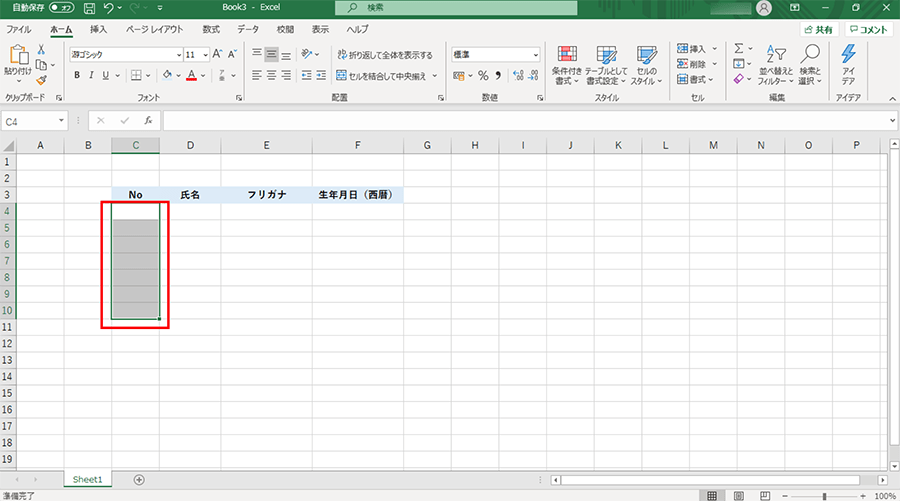Toggle the AutoSave (自動保存) switch
The image size is (900, 501).
pyautogui.click(x=62, y=7)
